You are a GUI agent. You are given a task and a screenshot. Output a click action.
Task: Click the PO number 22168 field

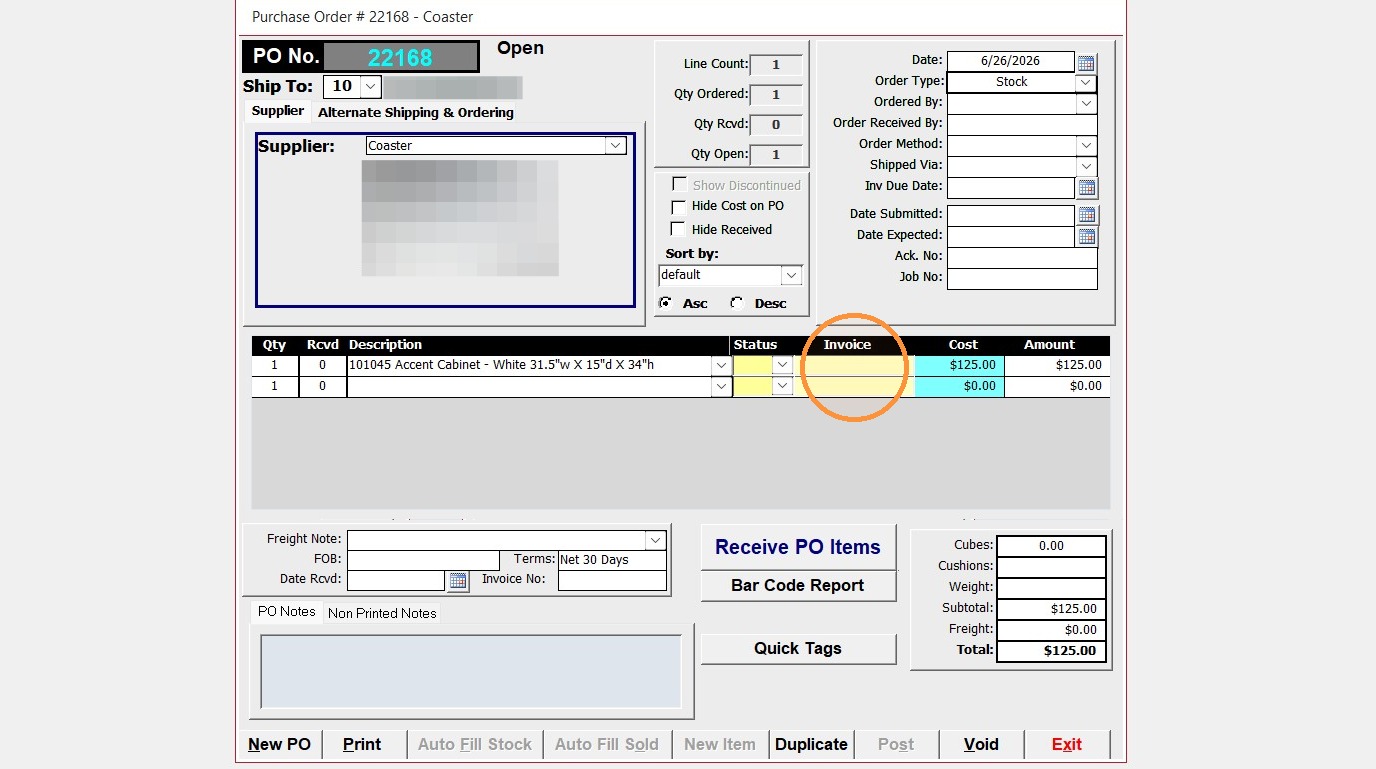pyautogui.click(x=400, y=57)
